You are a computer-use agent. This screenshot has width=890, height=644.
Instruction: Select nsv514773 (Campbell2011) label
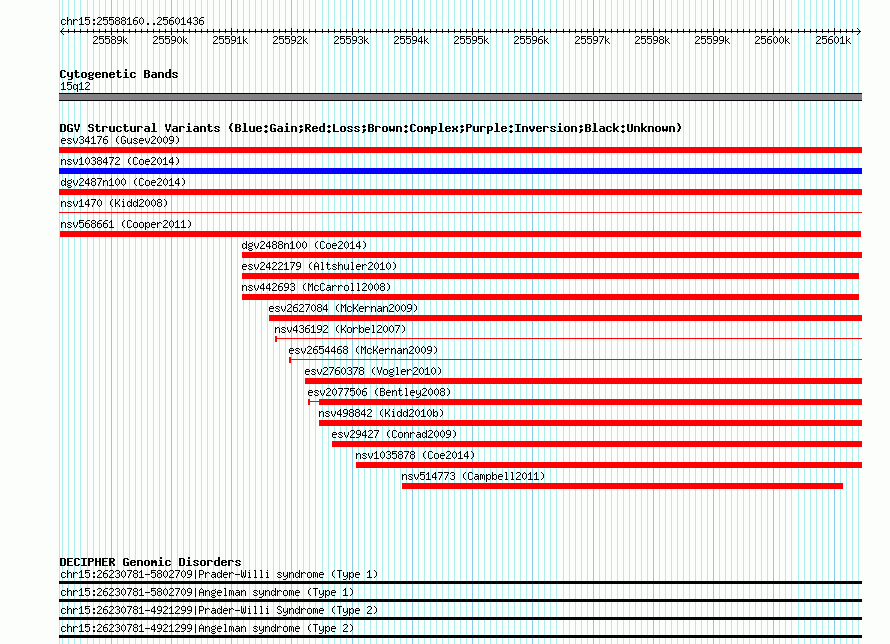tap(473, 476)
